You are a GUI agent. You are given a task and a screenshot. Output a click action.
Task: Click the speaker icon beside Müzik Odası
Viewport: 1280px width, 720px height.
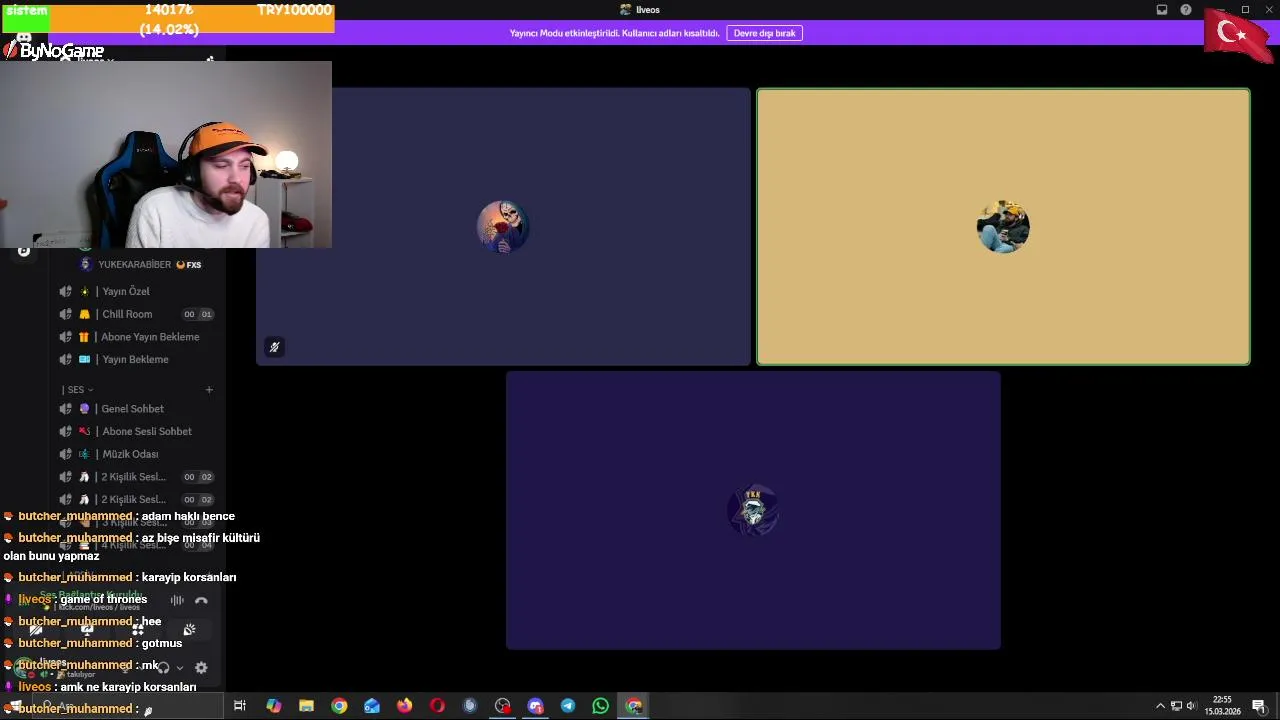[65, 454]
